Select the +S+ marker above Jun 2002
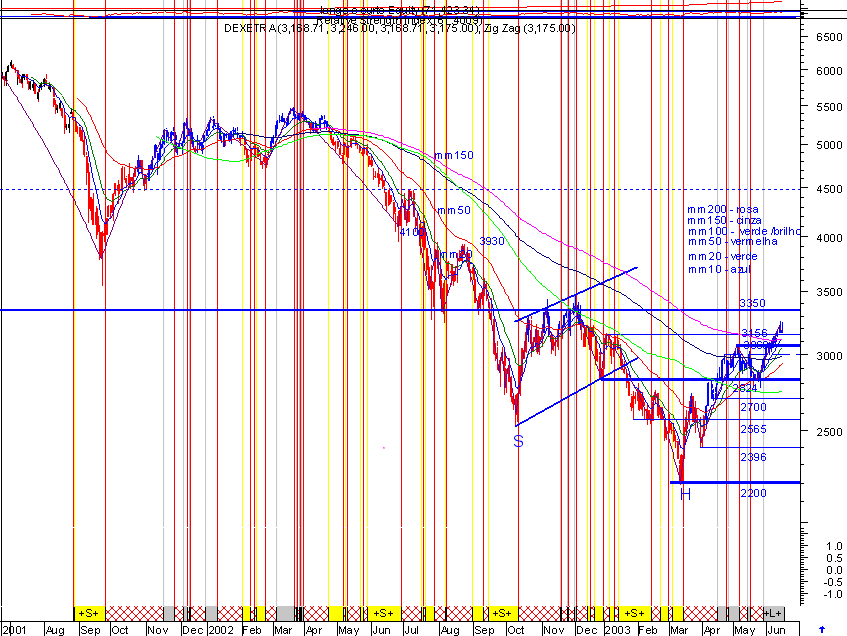 coord(384,614)
